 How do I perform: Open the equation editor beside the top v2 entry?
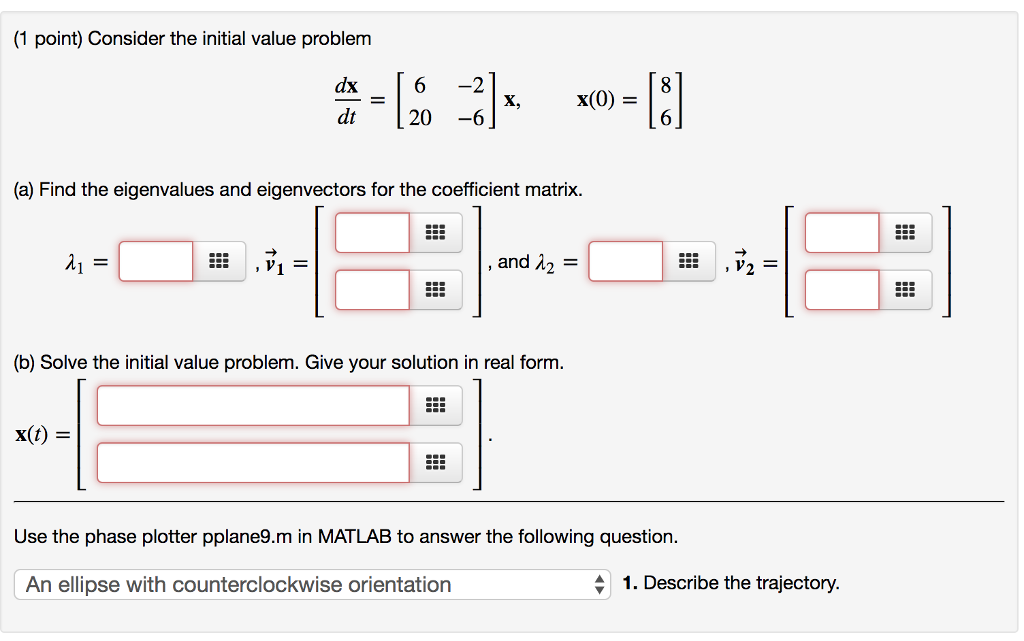(905, 232)
